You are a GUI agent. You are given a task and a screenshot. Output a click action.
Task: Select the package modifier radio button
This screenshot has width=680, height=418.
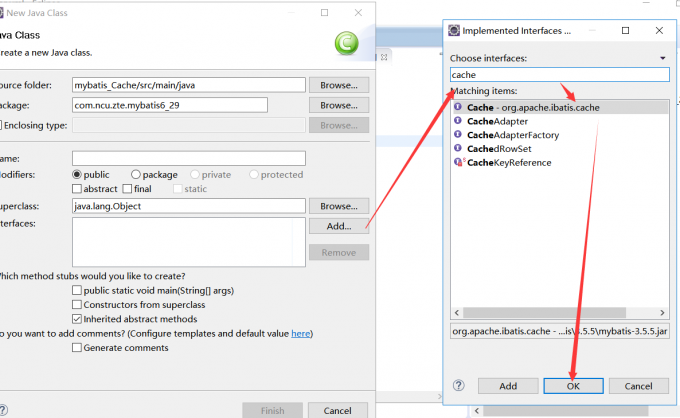(x=135, y=174)
